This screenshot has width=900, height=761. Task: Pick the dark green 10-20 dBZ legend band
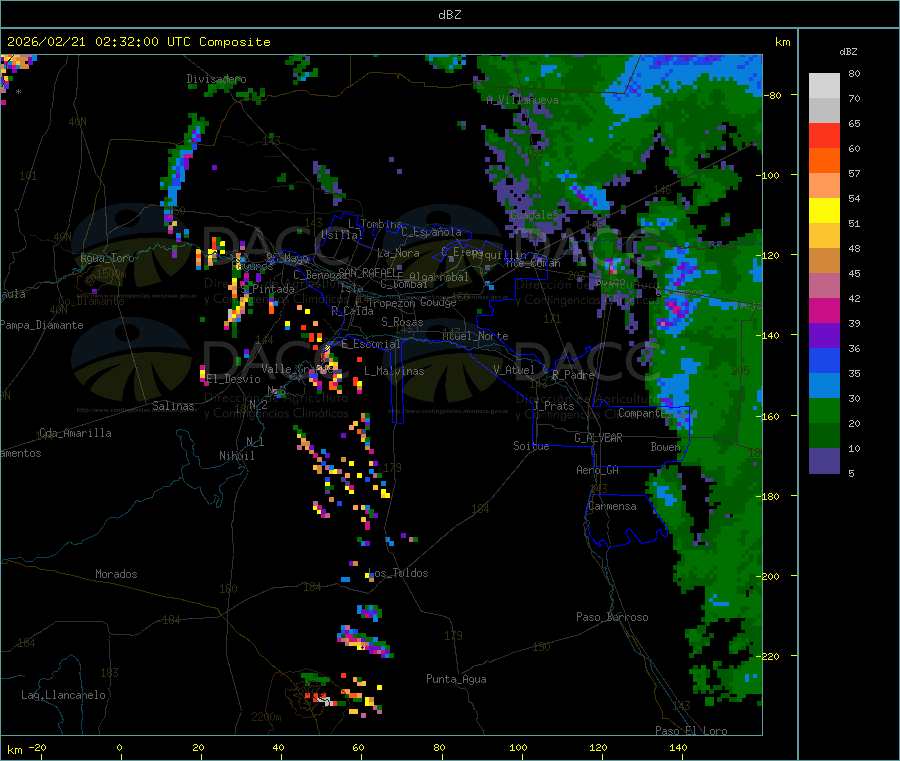tap(824, 436)
